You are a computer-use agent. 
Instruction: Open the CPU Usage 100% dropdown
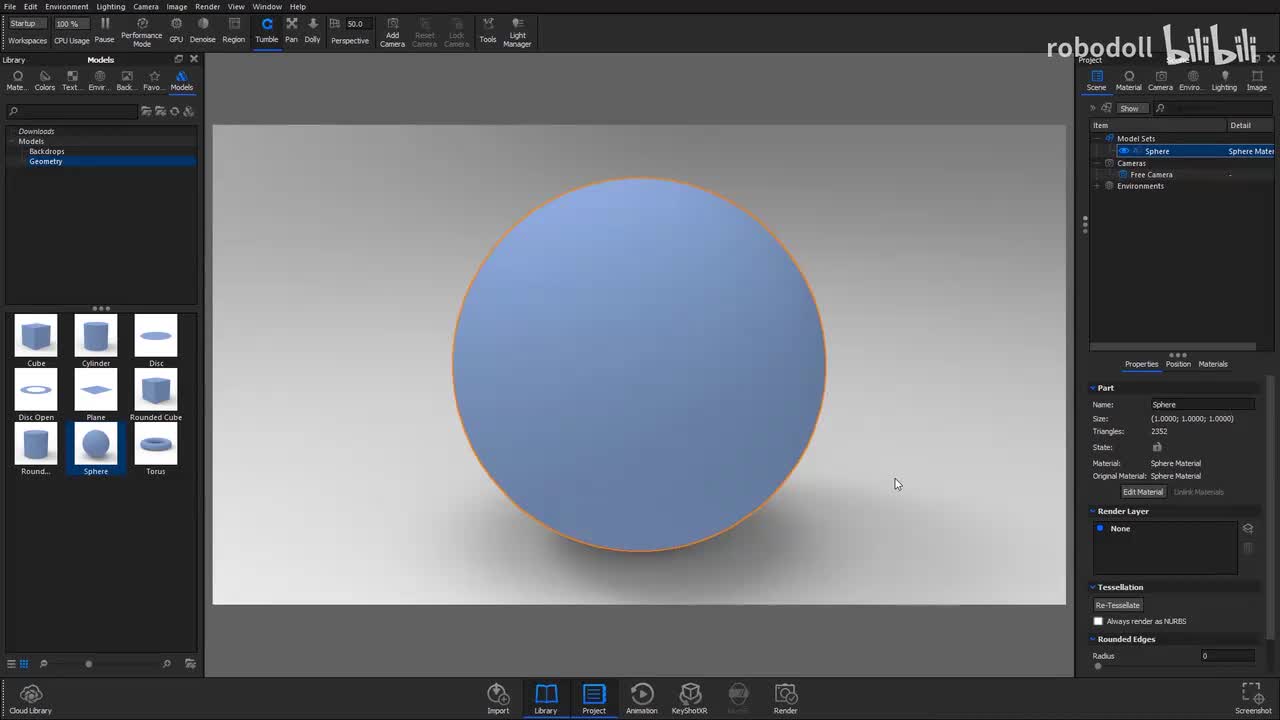pyautogui.click(x=72, y=24)
